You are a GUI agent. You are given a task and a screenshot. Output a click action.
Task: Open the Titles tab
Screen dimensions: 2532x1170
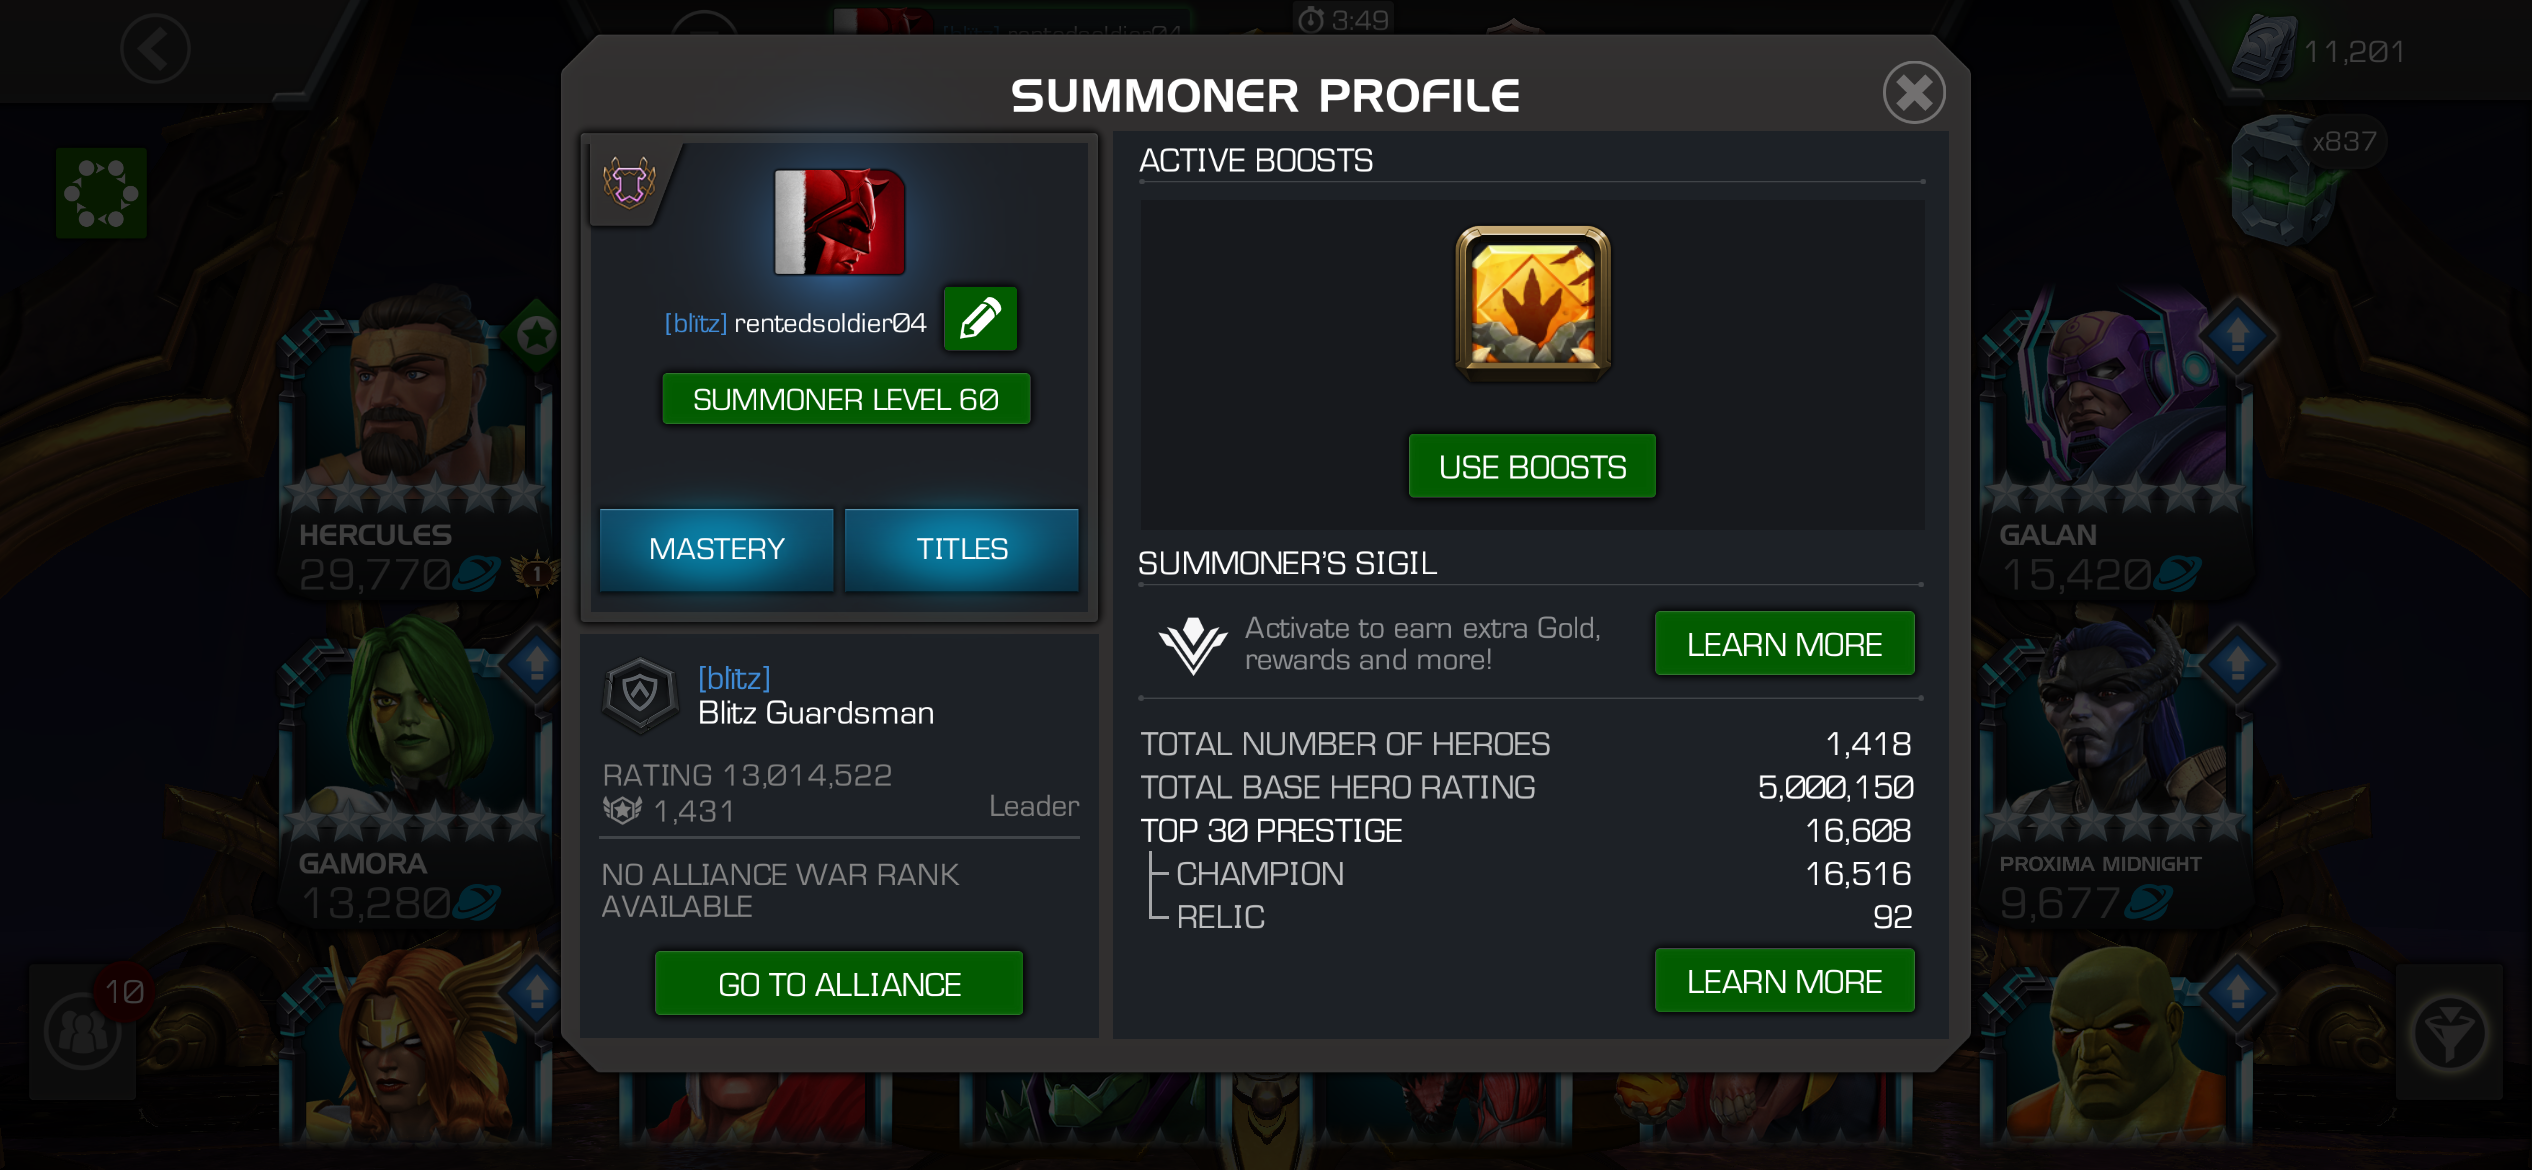click(x=962, y=549)
